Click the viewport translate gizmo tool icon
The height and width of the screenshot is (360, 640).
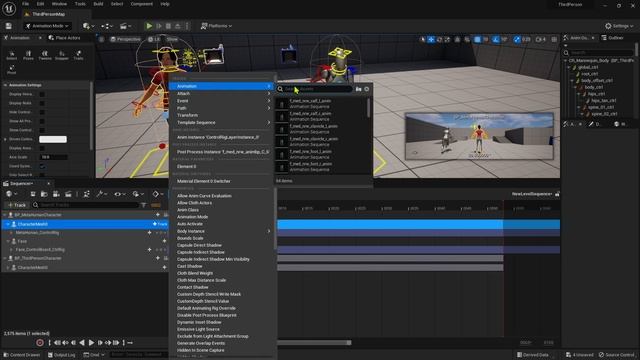431,40
